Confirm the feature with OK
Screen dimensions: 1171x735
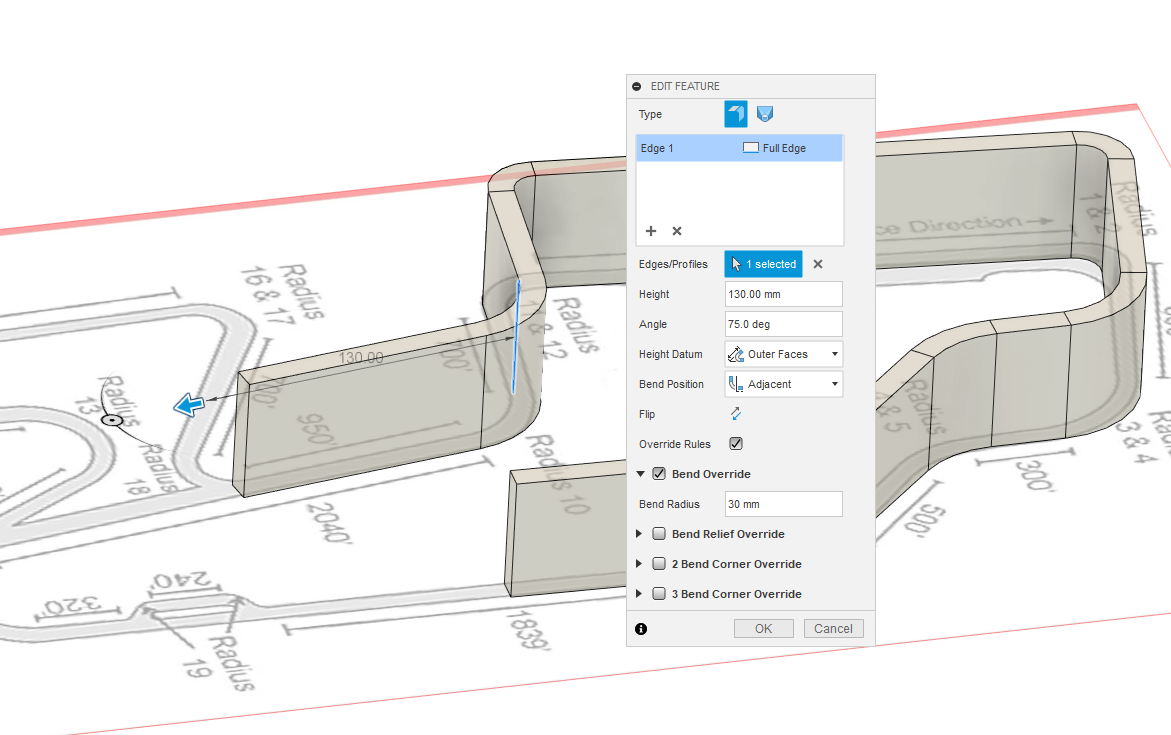(x=763, y=628)
